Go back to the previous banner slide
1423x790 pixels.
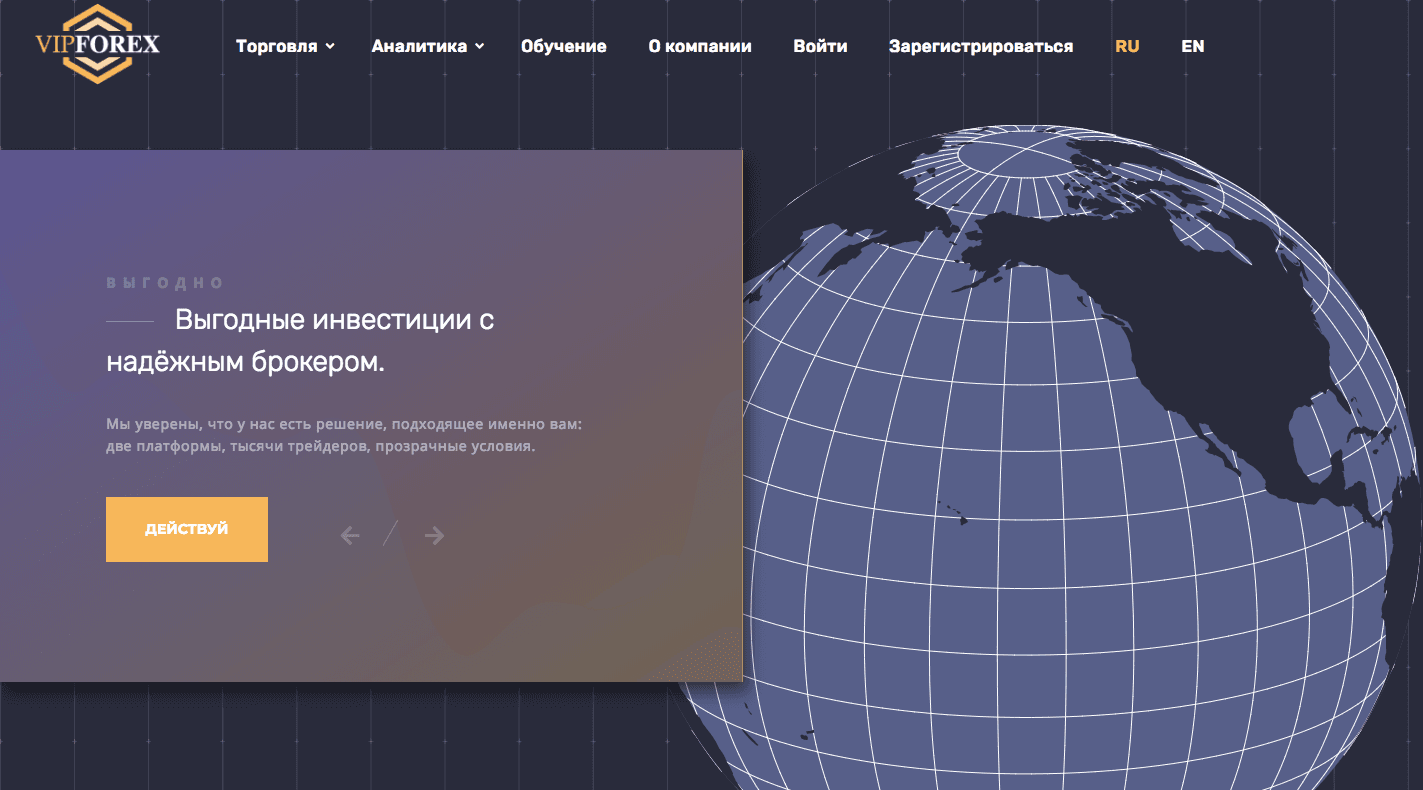coord(349,535)
